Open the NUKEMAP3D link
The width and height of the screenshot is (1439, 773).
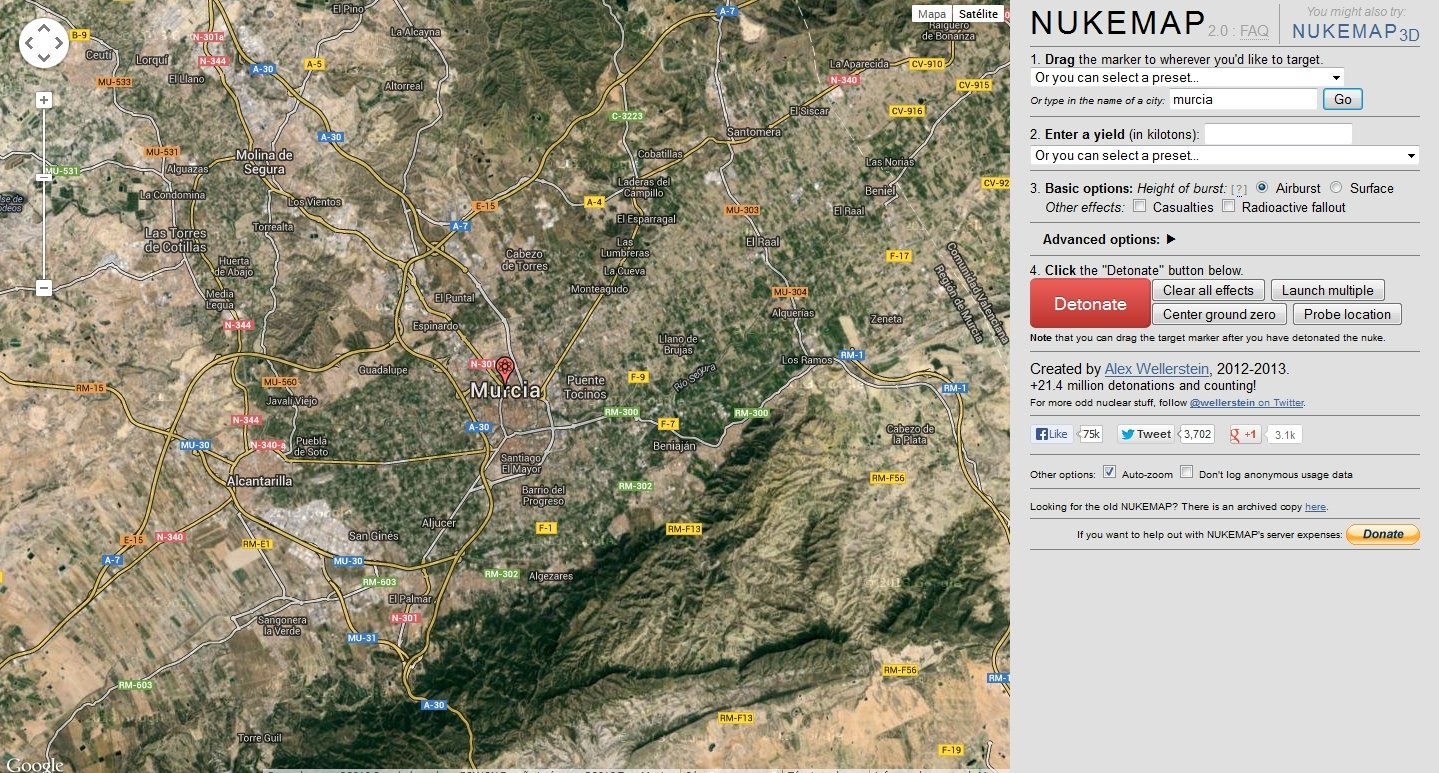(x=1355, y=33)
